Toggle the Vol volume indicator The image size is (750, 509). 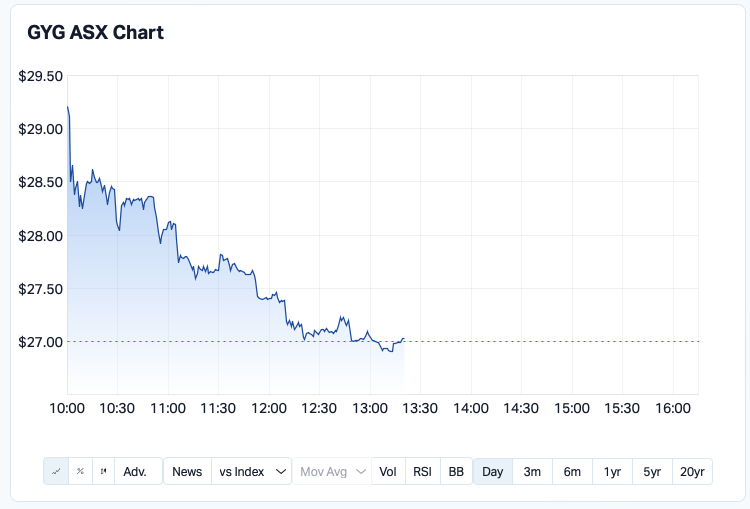(388, 471)
